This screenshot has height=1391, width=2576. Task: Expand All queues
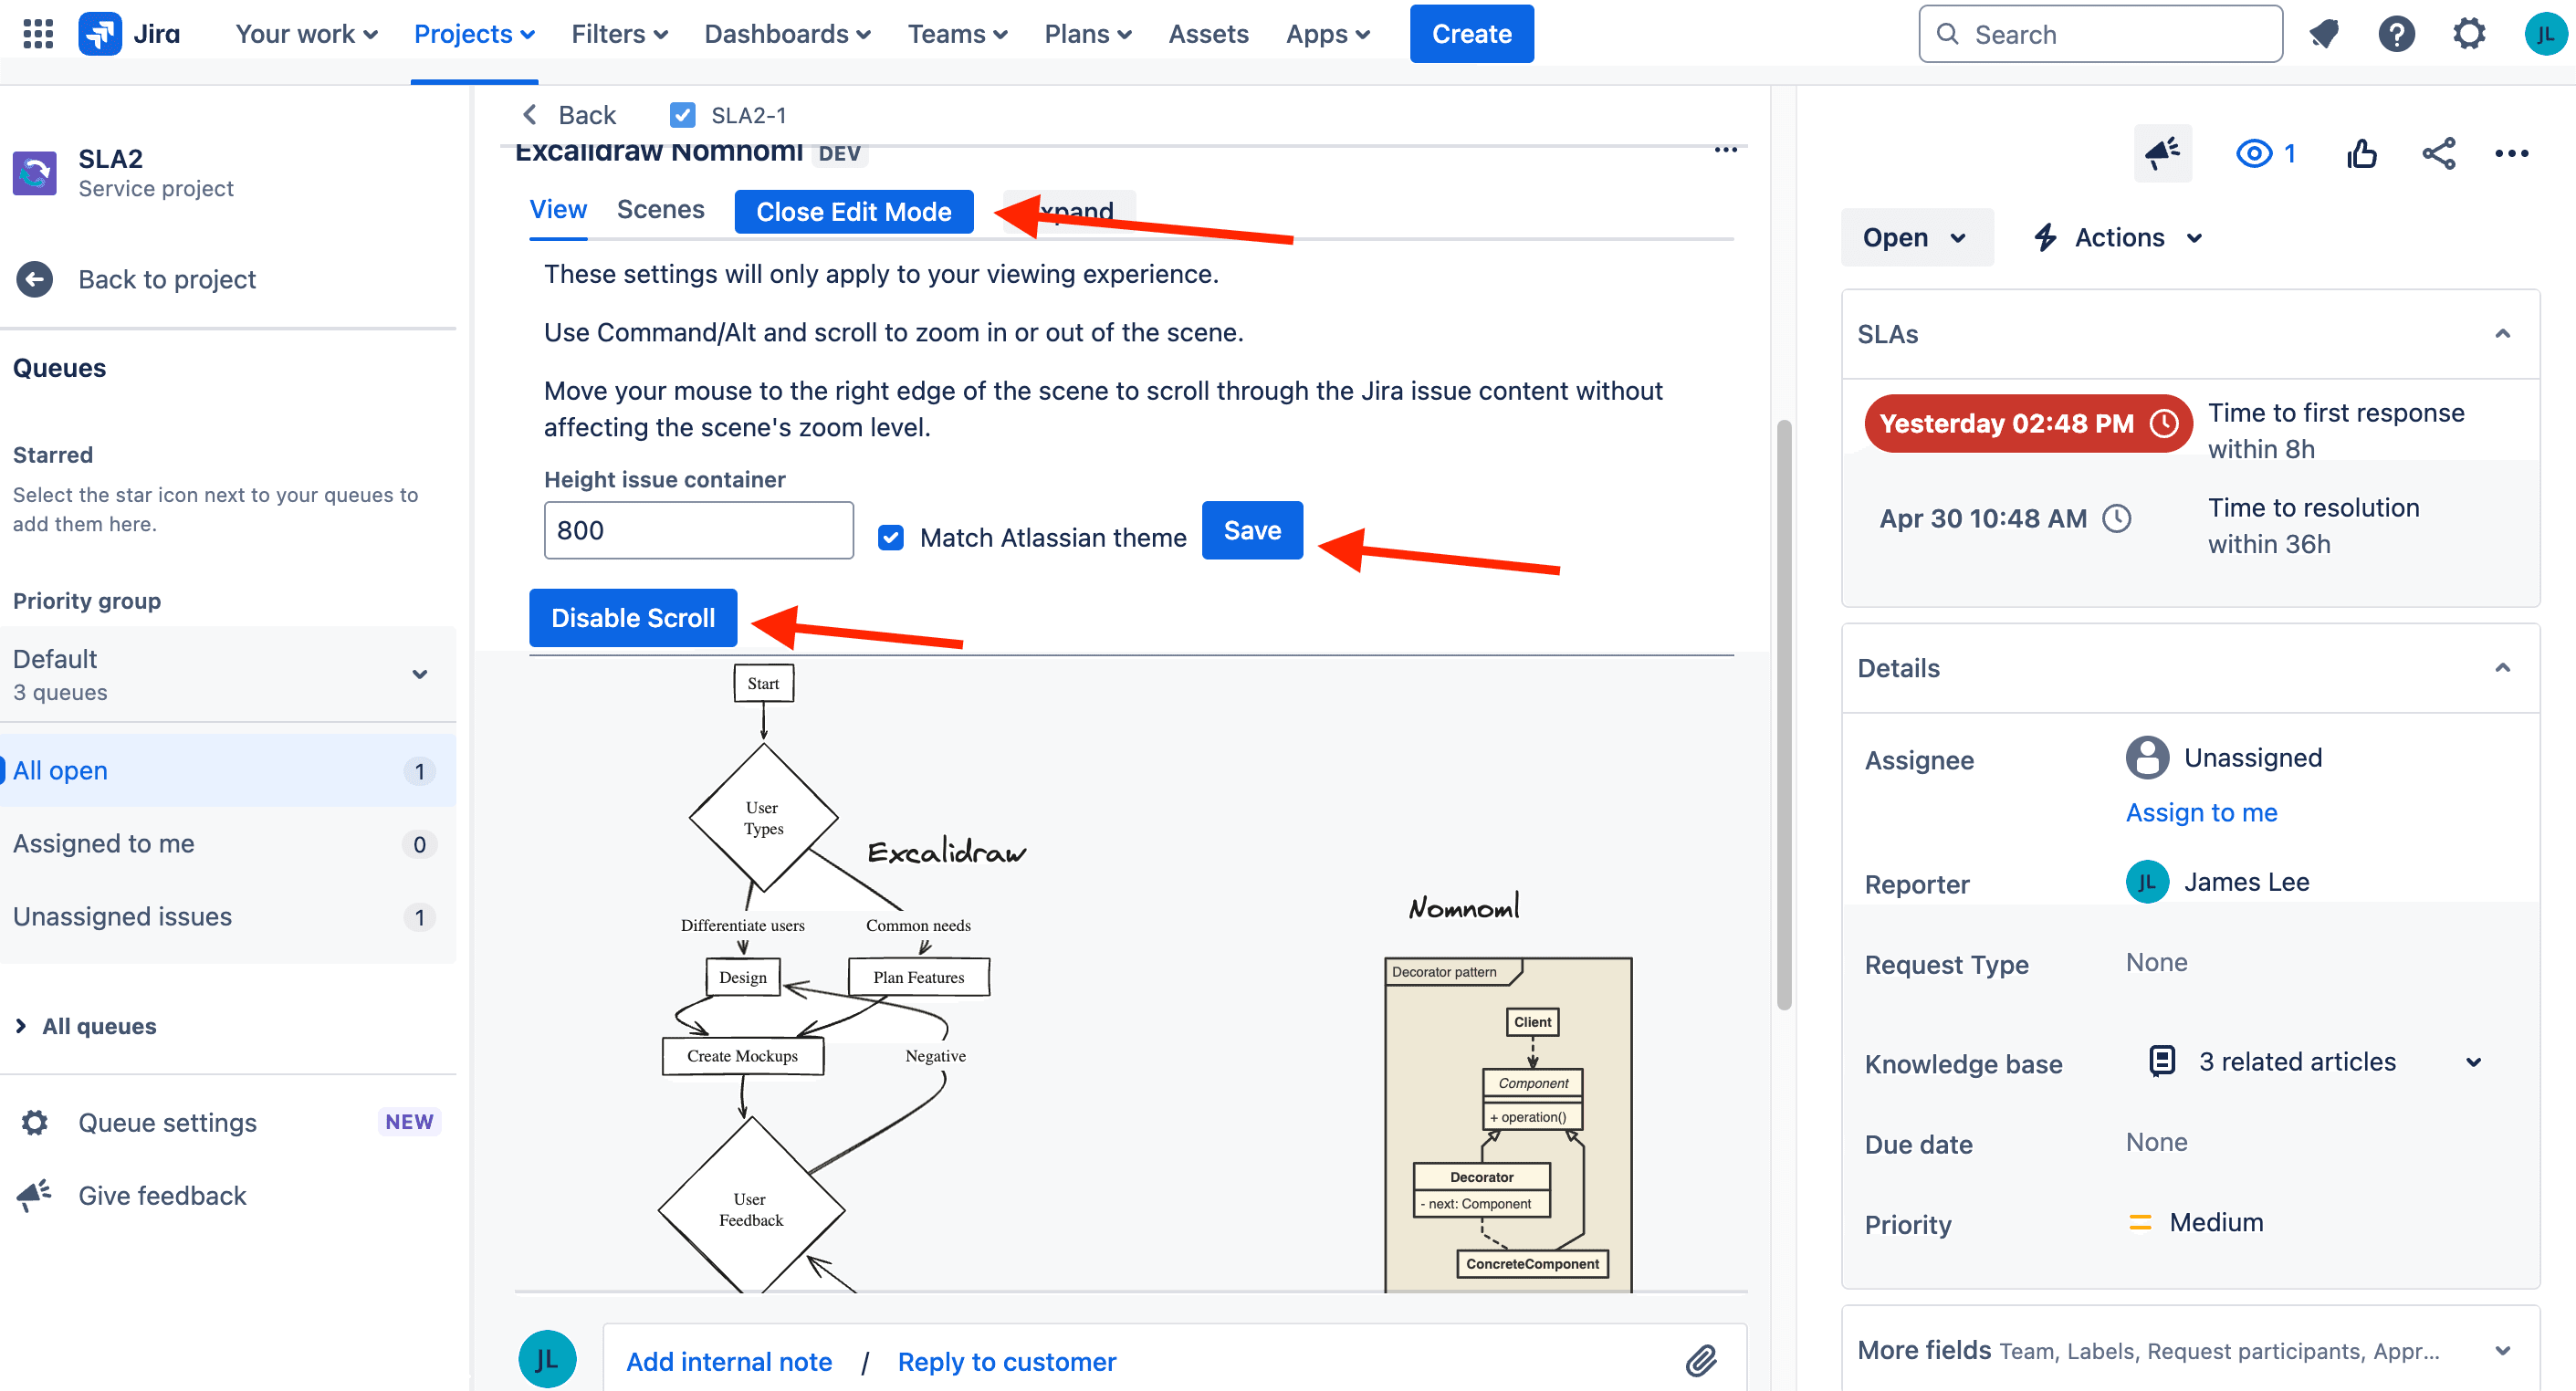pos(86,1026)
